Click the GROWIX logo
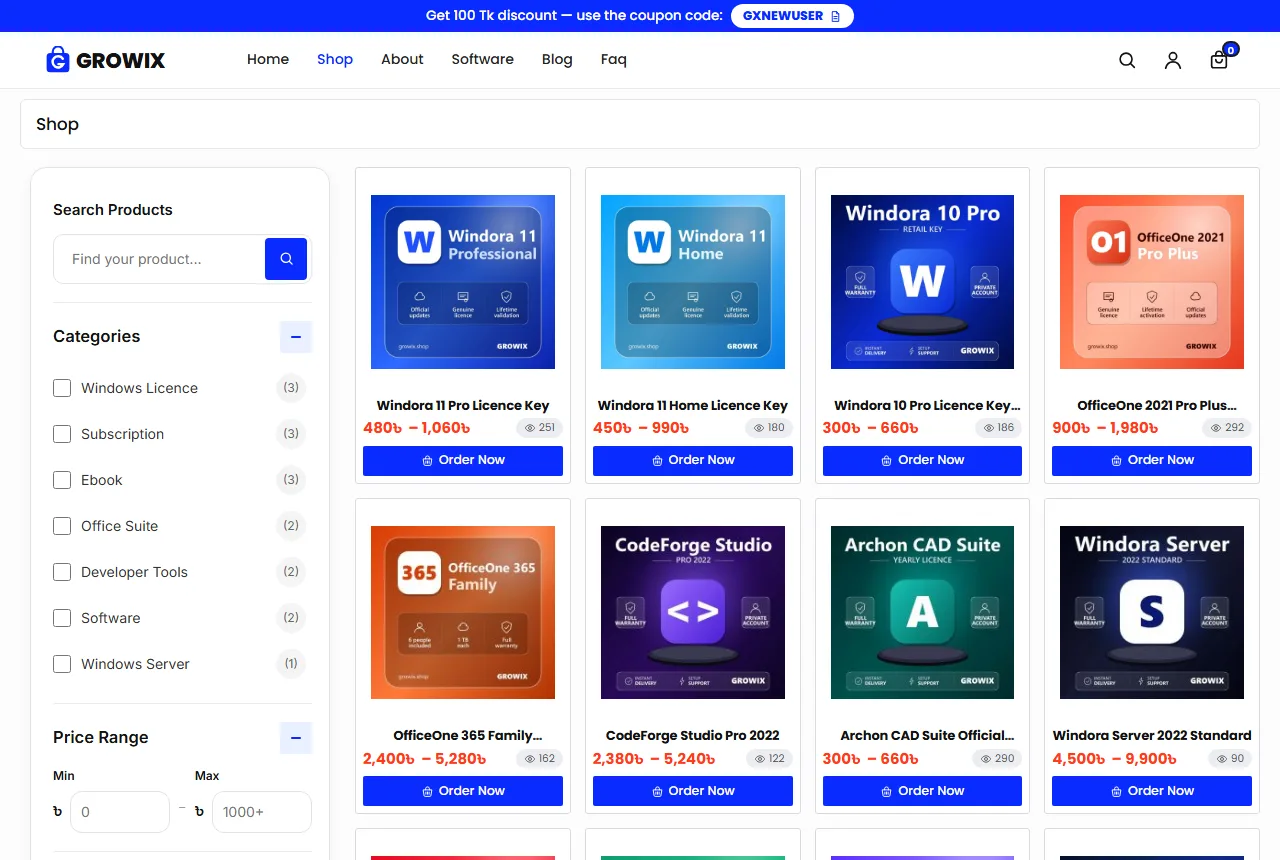 click(x=105, y=60)
